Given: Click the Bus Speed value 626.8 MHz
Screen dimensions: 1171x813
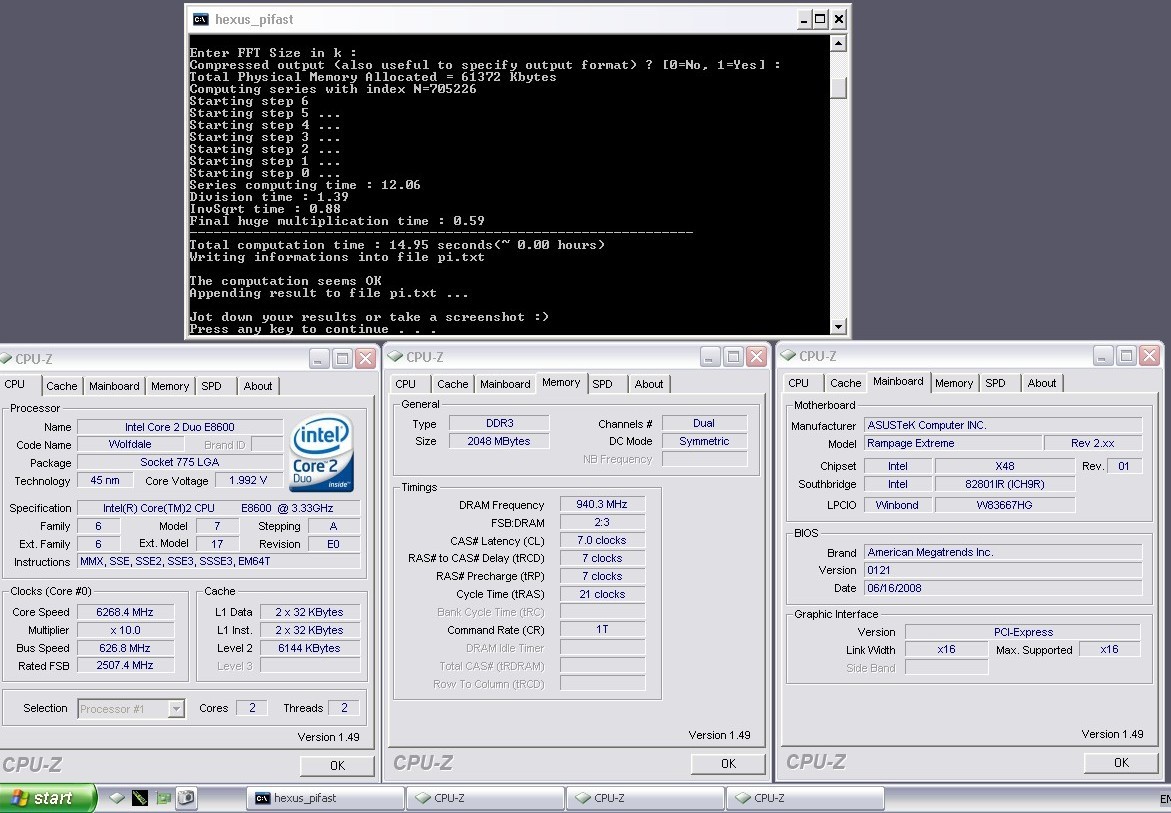Looking at the screenshot, I should [125, 648].
